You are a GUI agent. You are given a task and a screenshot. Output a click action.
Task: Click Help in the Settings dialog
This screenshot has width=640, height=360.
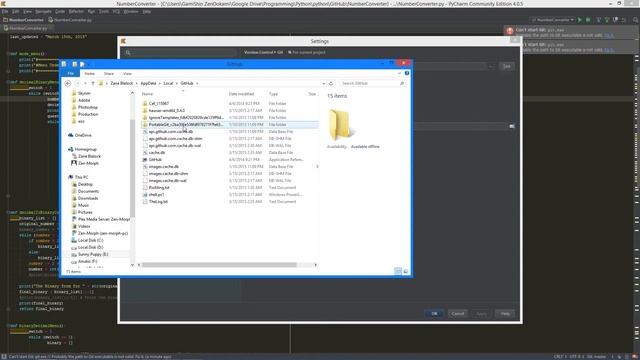tap(505, 313)
